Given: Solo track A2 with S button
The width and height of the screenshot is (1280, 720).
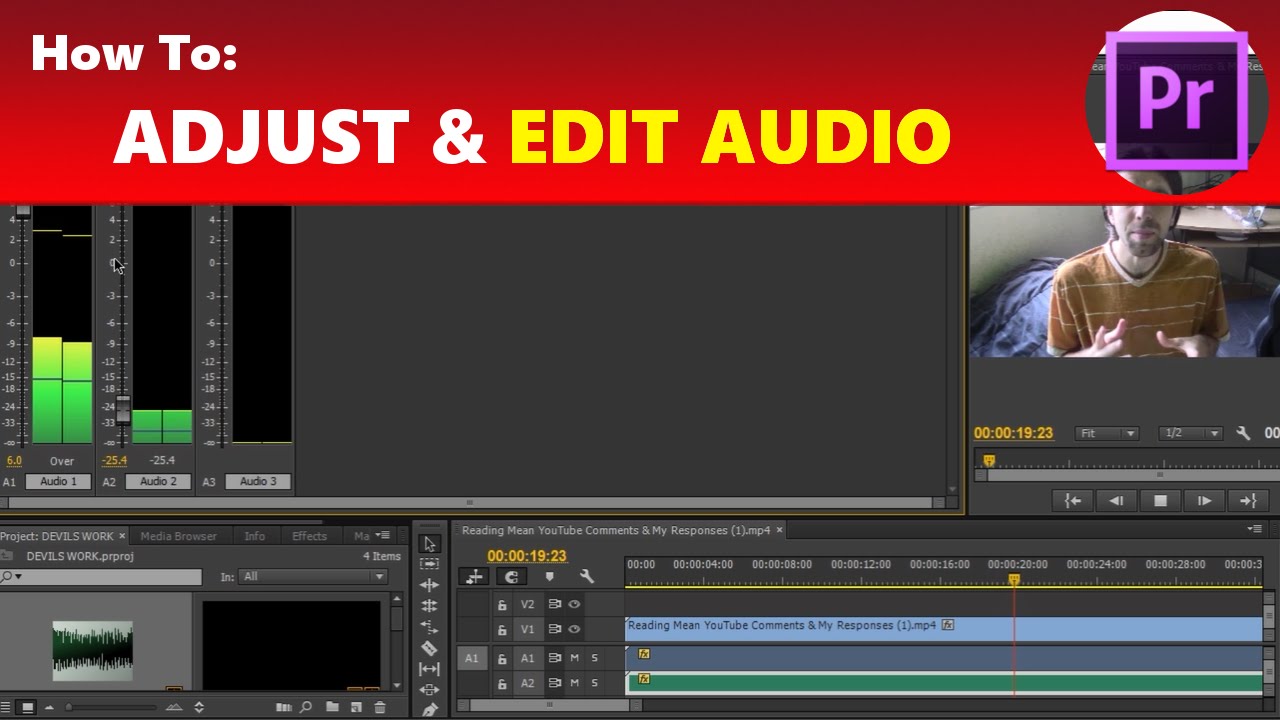Looking at the screenshot, I should (594, 684).
